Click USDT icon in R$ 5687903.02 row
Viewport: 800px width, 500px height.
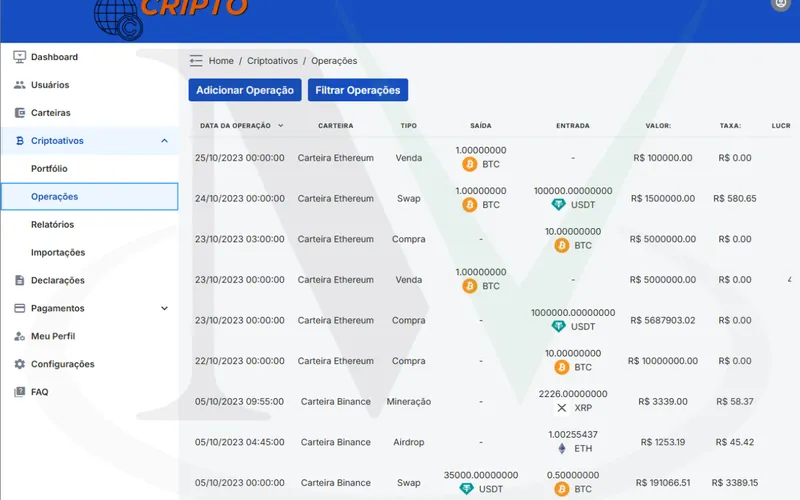559,327
